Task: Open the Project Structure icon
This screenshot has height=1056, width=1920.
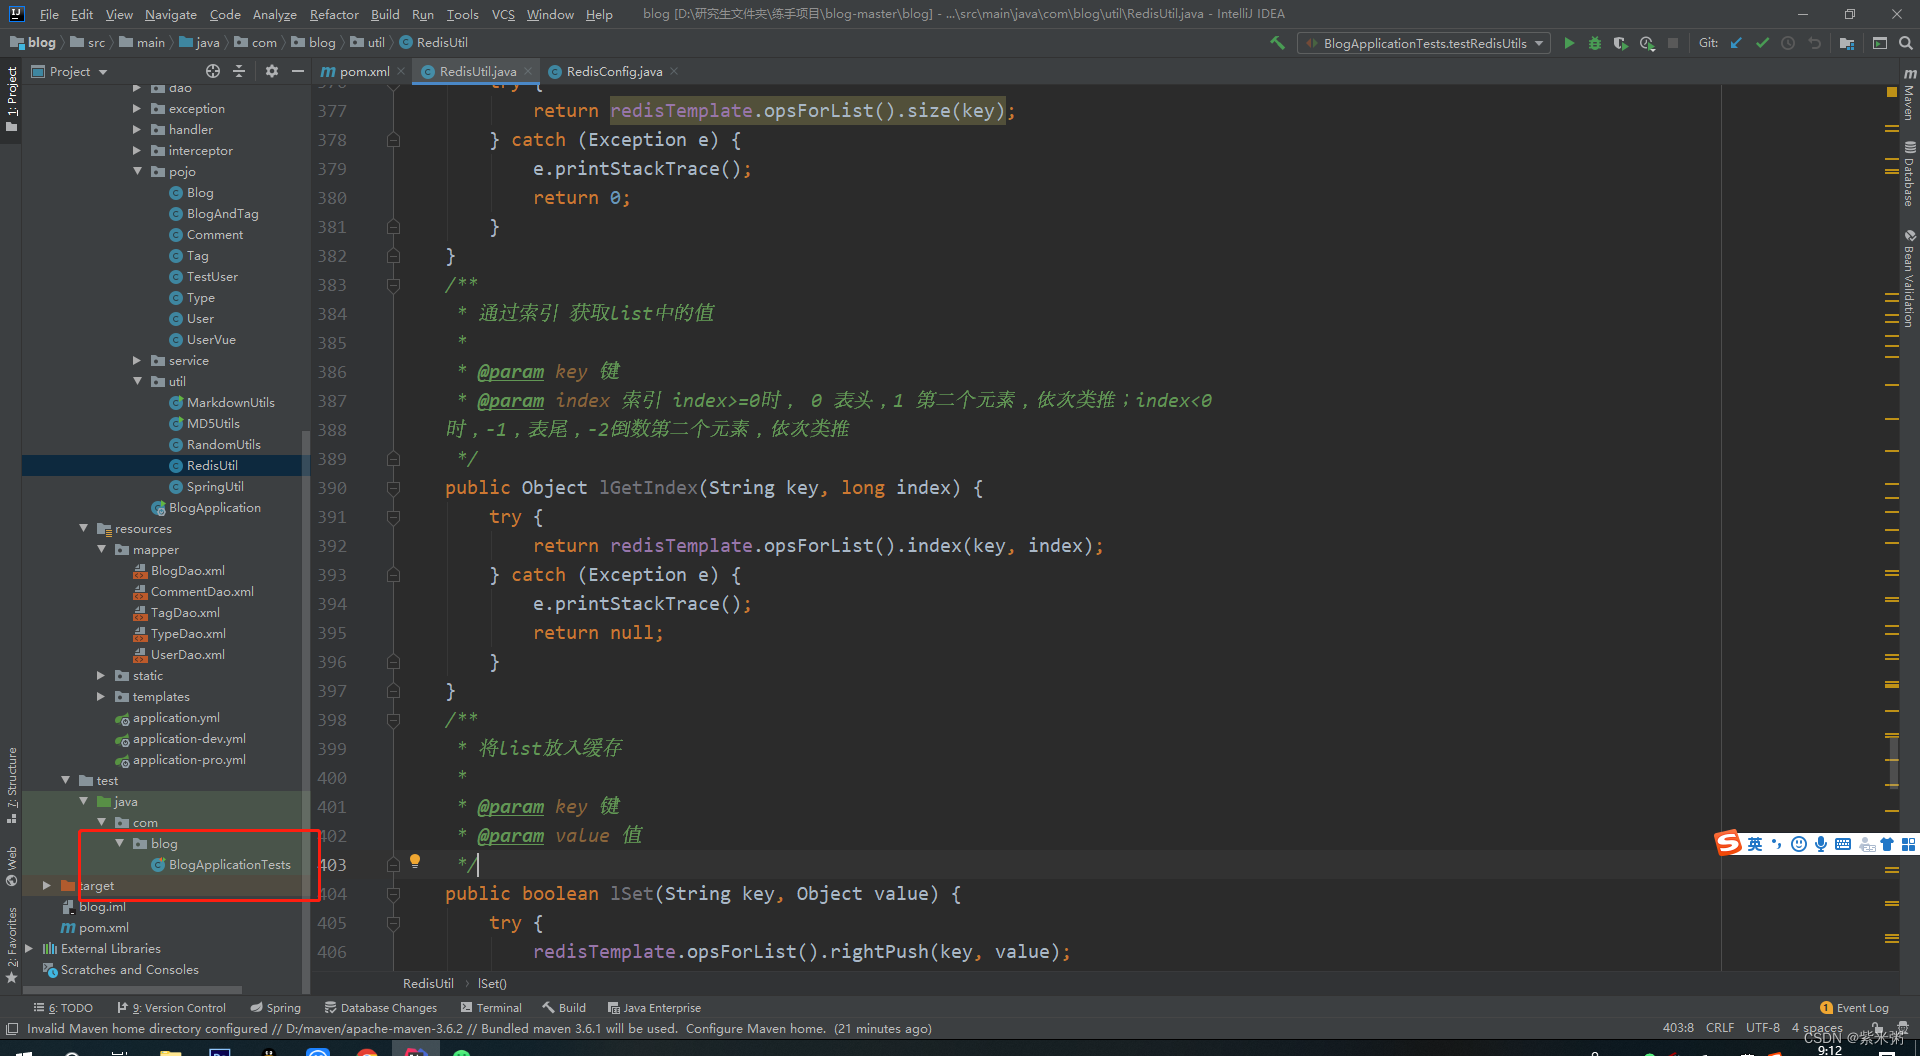Action: click(1847, 43)
